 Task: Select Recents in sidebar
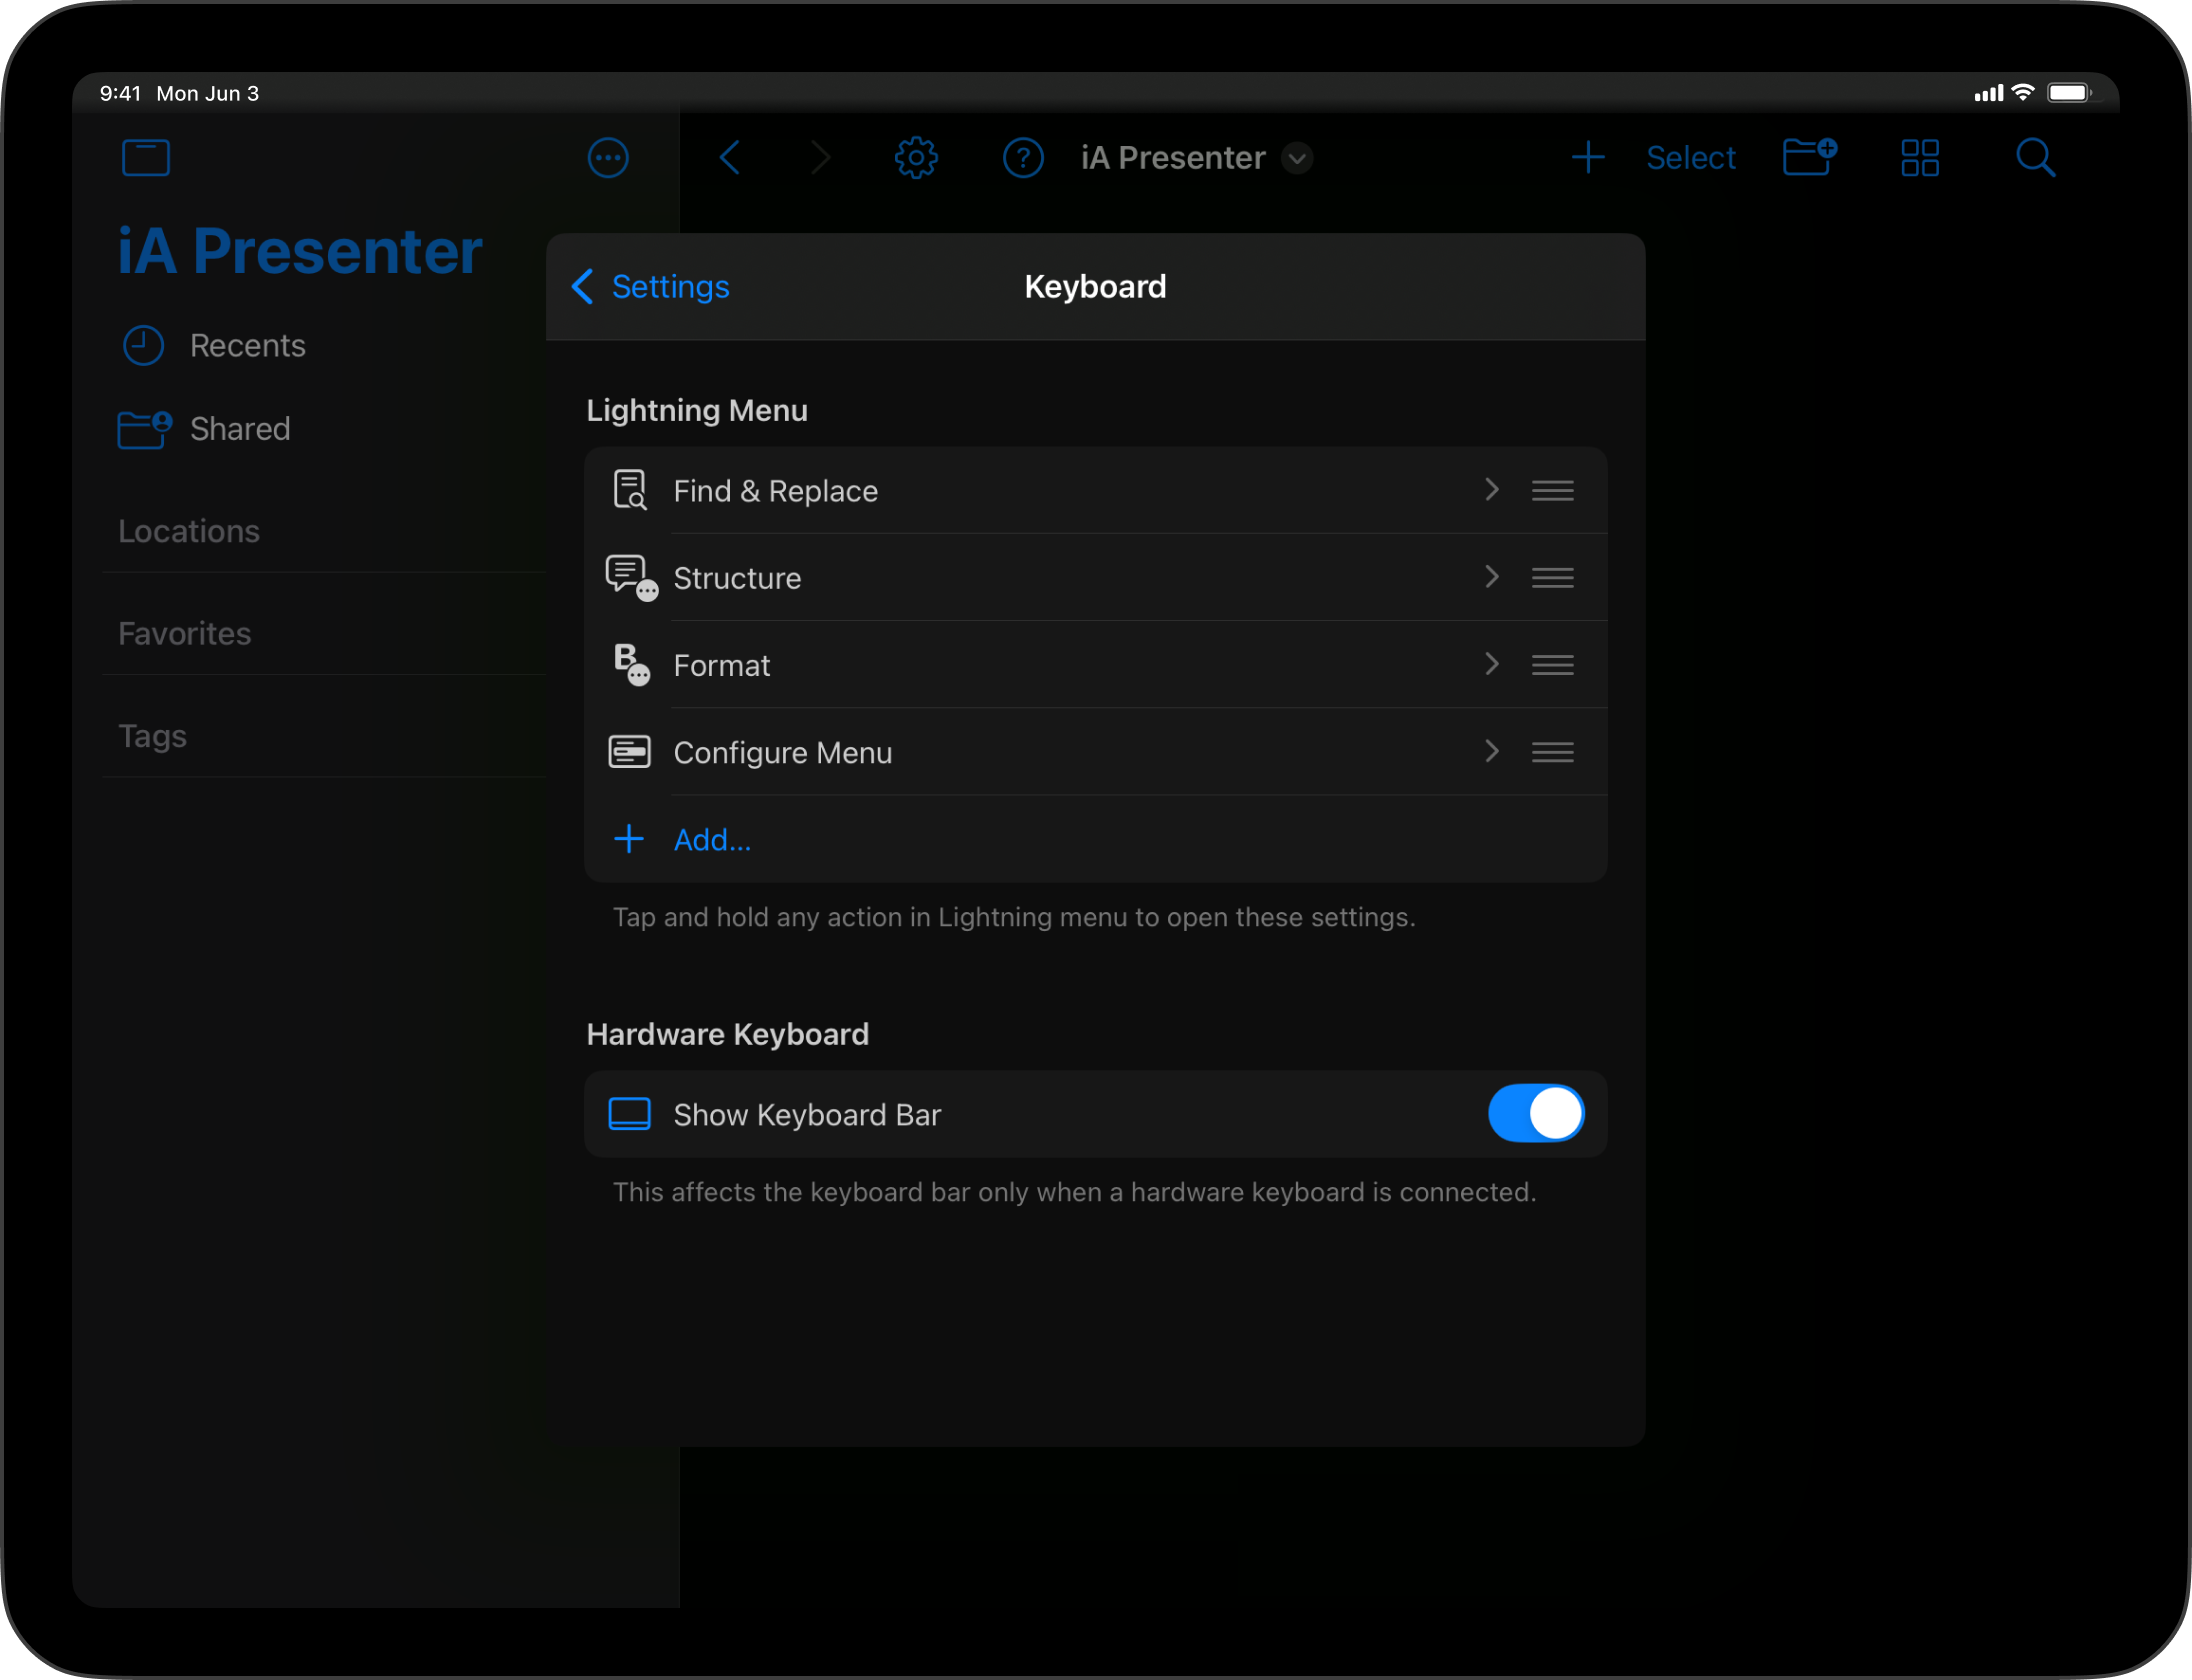pyautogui.click(x=247, y=344)
